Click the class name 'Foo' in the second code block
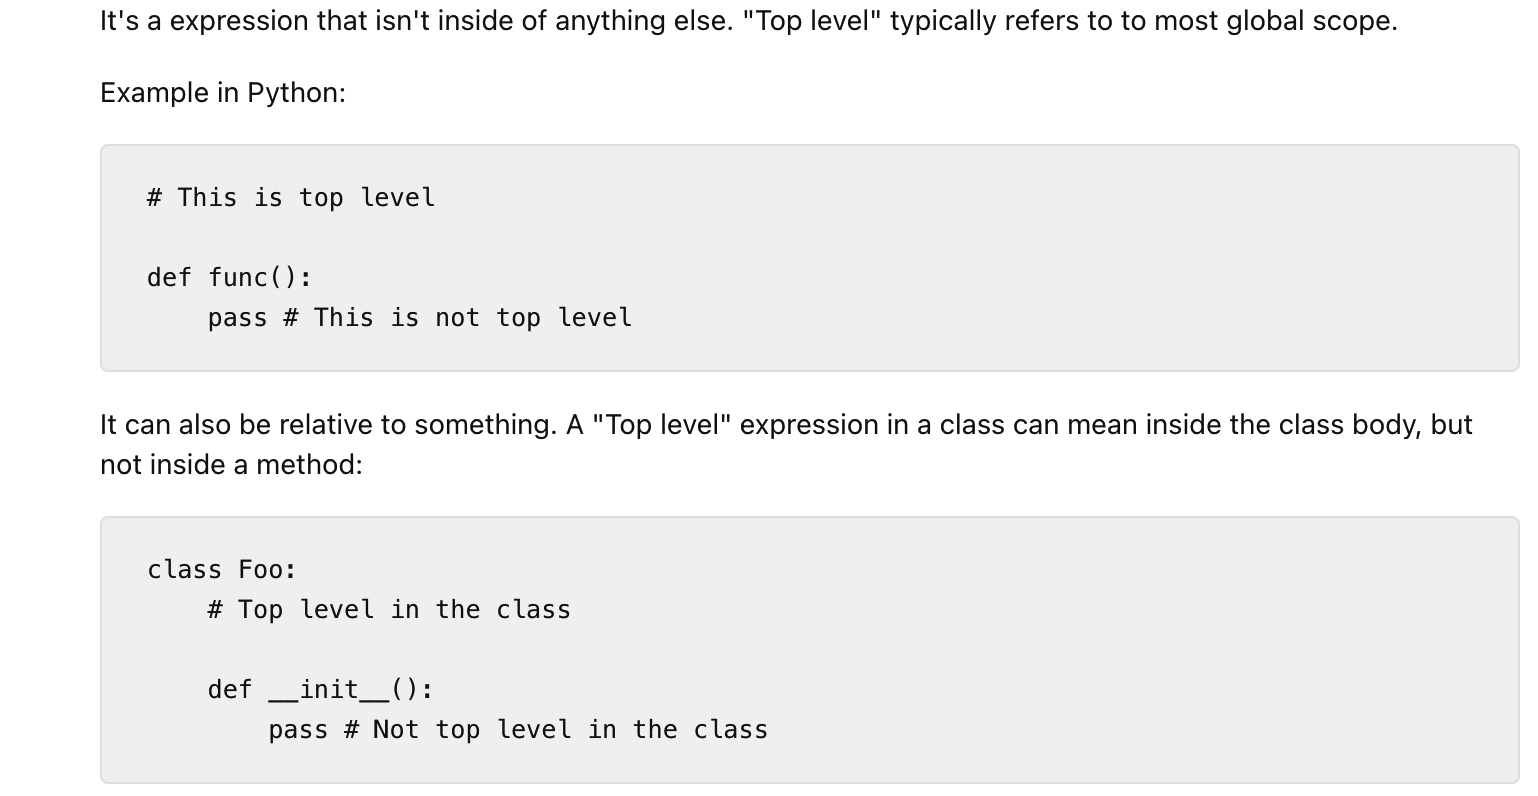Viewport: 1538px width, 796px height. point(260,570)
